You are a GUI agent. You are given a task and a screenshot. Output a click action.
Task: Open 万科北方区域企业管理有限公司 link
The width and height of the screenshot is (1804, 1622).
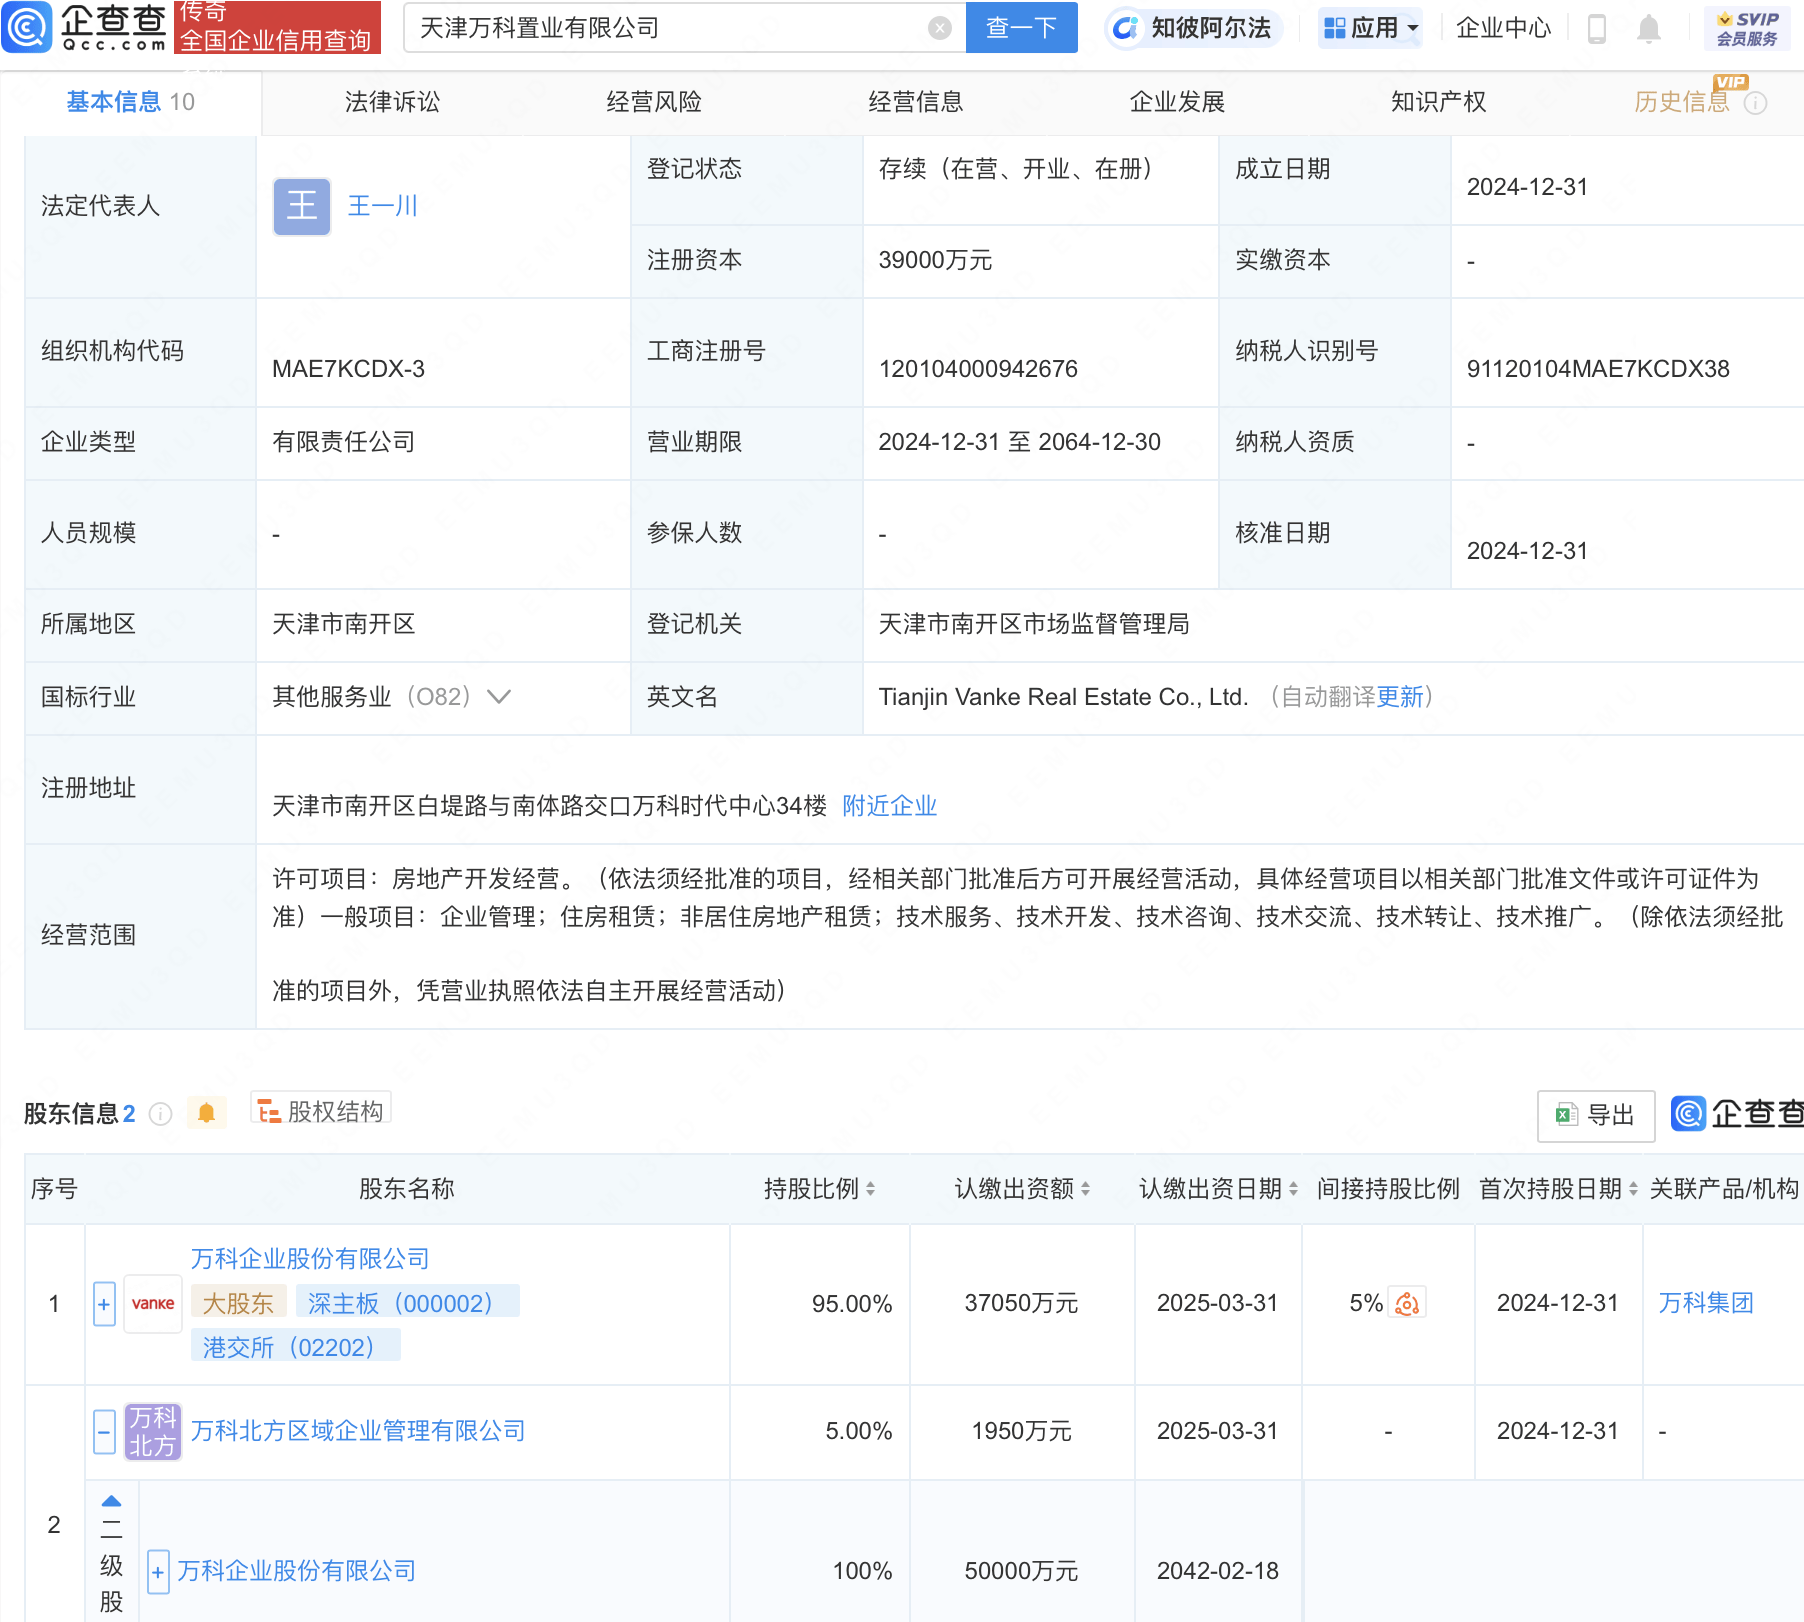click(358, 1431)
